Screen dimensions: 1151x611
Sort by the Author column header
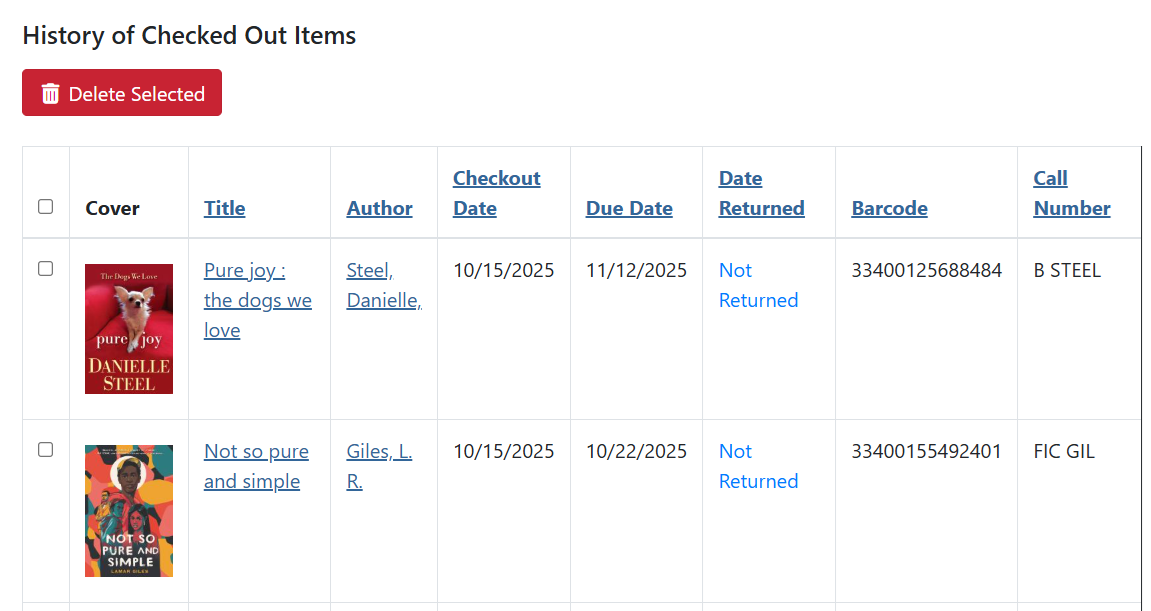[380, 208]
